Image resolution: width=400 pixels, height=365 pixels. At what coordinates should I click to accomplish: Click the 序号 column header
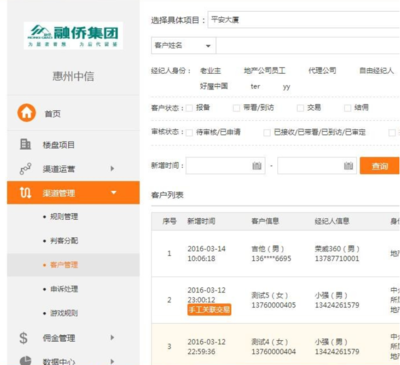(169, 221)
